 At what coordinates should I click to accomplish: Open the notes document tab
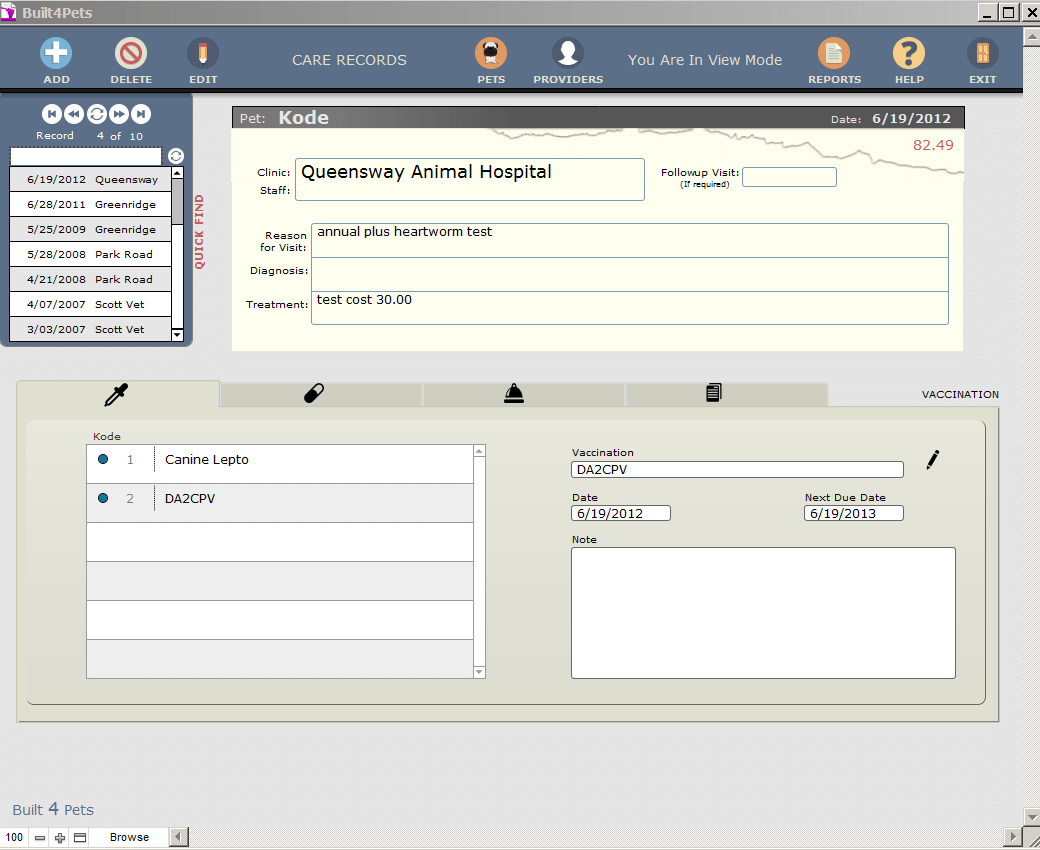pos(713,393)
